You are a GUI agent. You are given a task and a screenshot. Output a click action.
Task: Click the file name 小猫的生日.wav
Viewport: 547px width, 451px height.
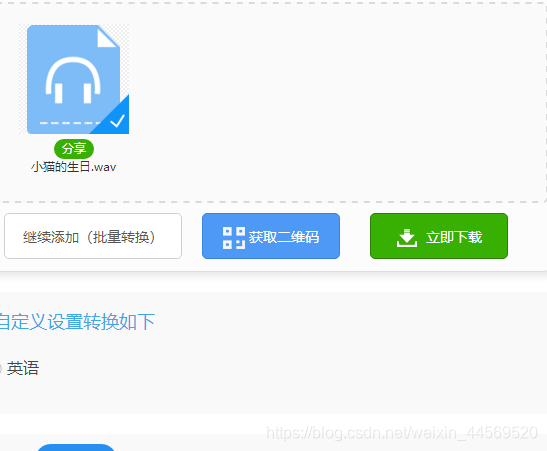[74, 167]
